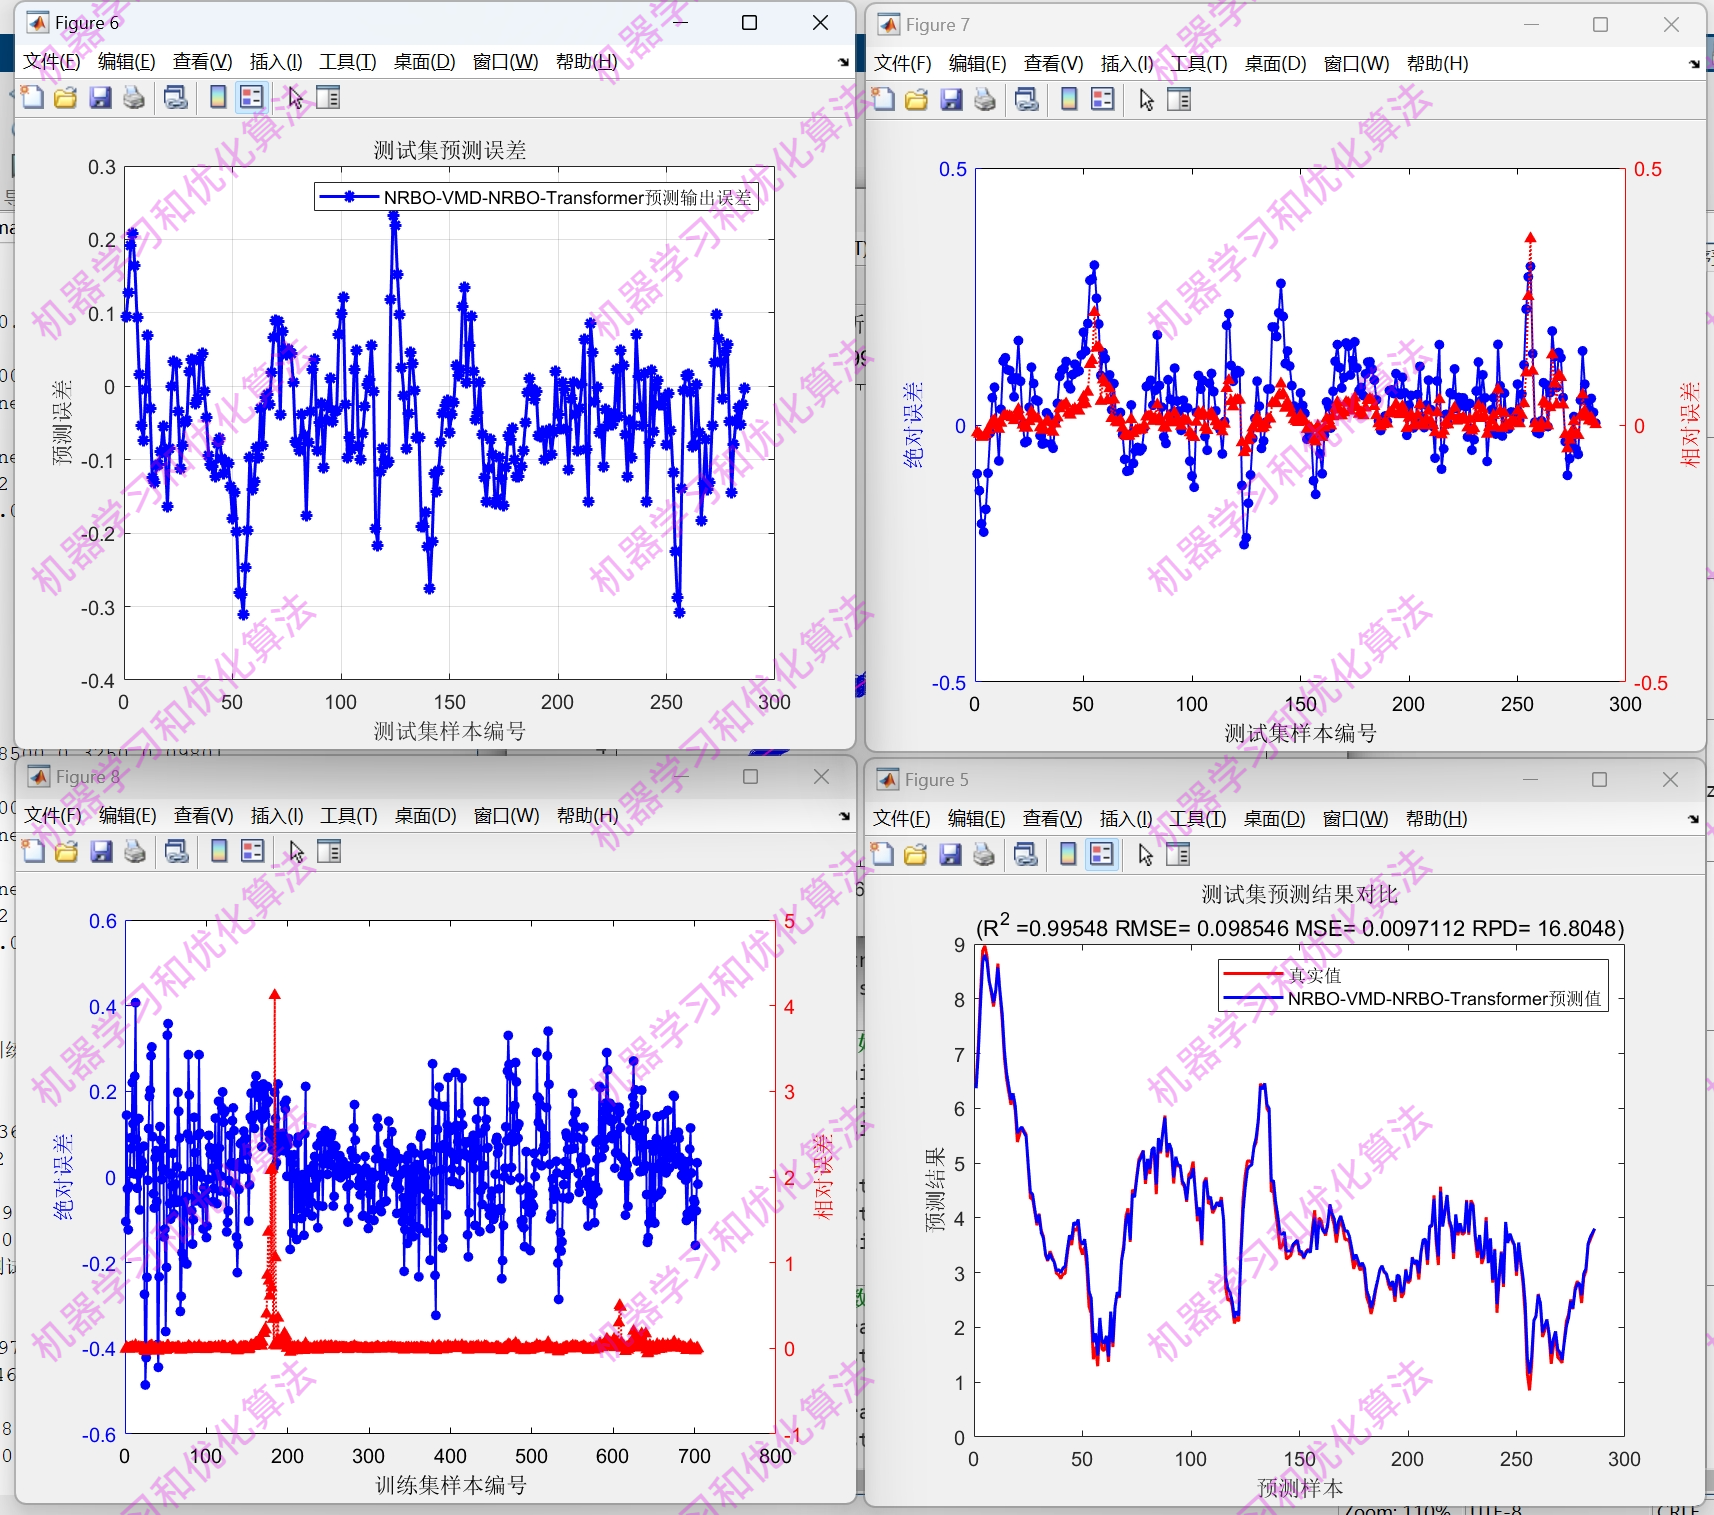Open the property inspector in Figure 5
Screen dimensions: 1714x1515
[1178, 854]
